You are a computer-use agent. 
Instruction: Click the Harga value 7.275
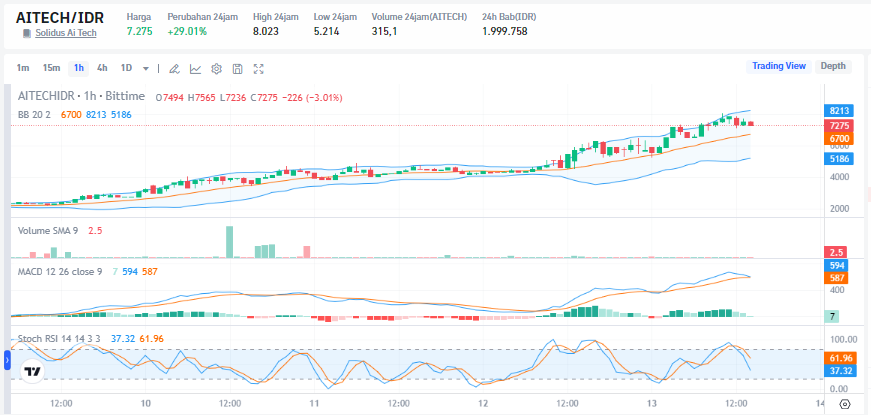pos(139,31)
